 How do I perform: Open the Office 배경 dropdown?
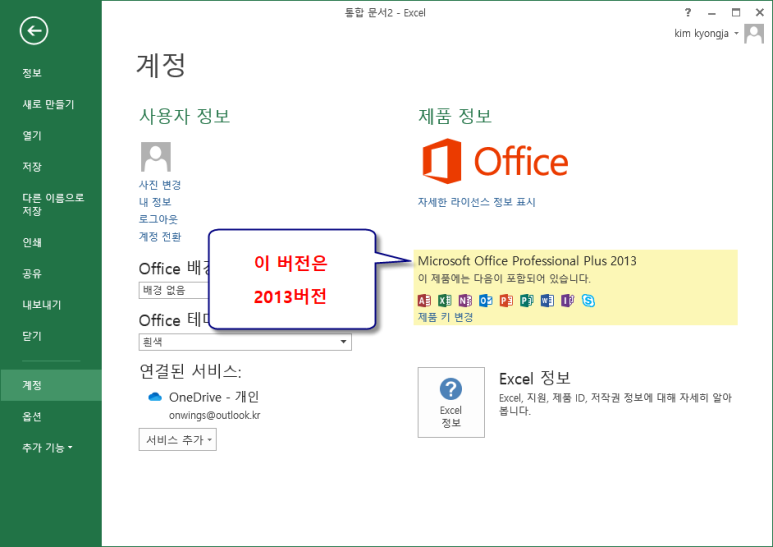[x=174, y=290]
